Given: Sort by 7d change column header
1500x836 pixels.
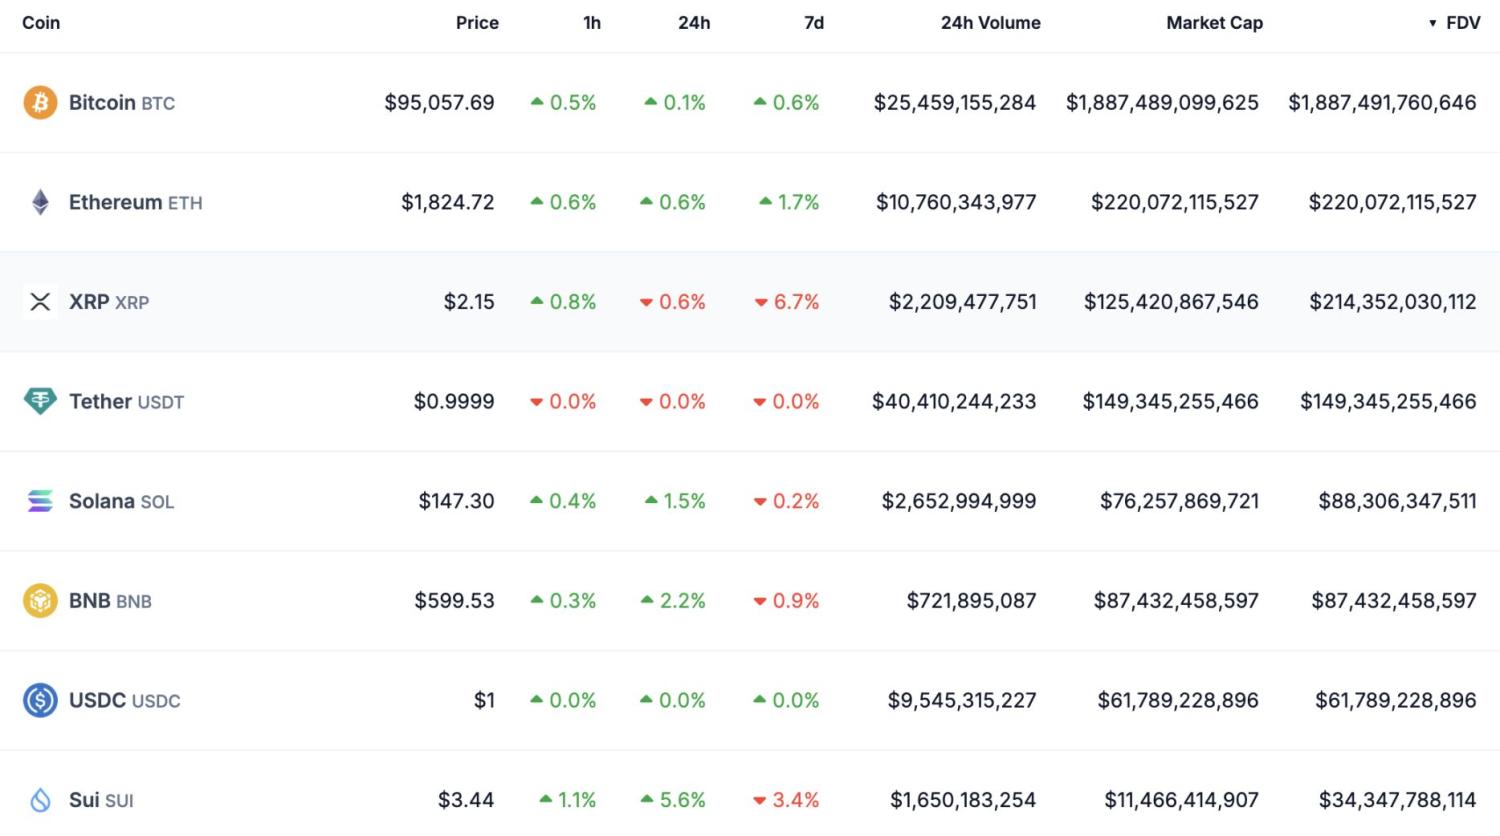Looking at the screenshot, I should 814,23.
